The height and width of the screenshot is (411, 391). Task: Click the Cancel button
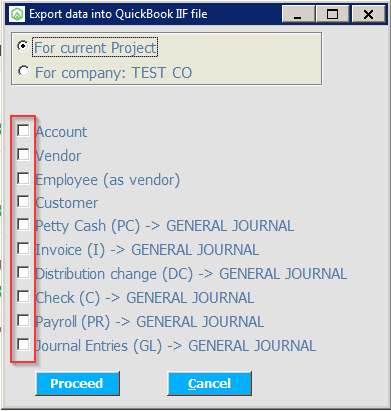[209, 383]
